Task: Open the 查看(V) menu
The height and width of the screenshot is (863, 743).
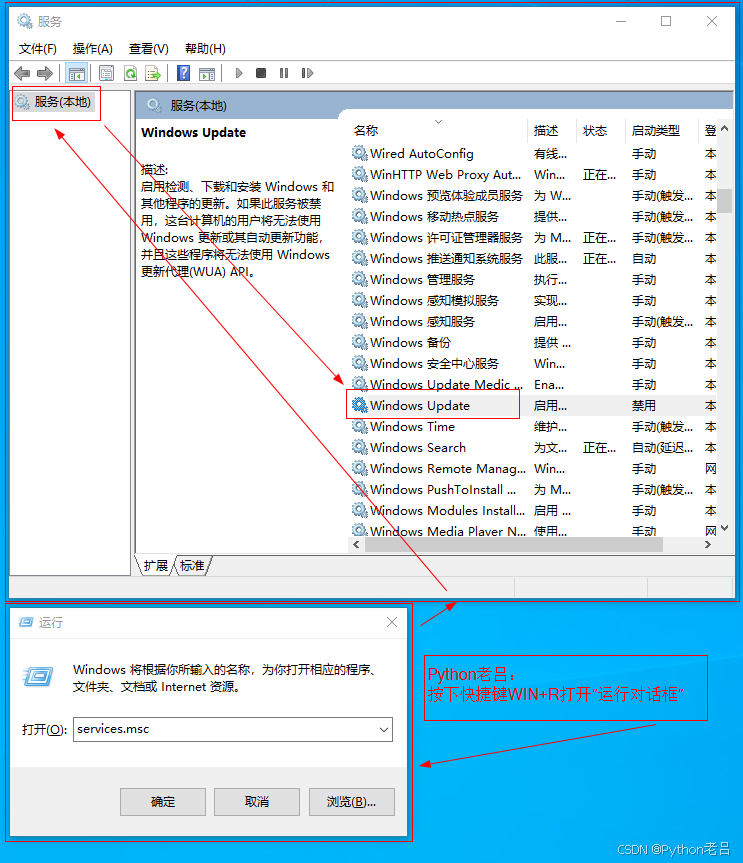Action: pos(149,49)
